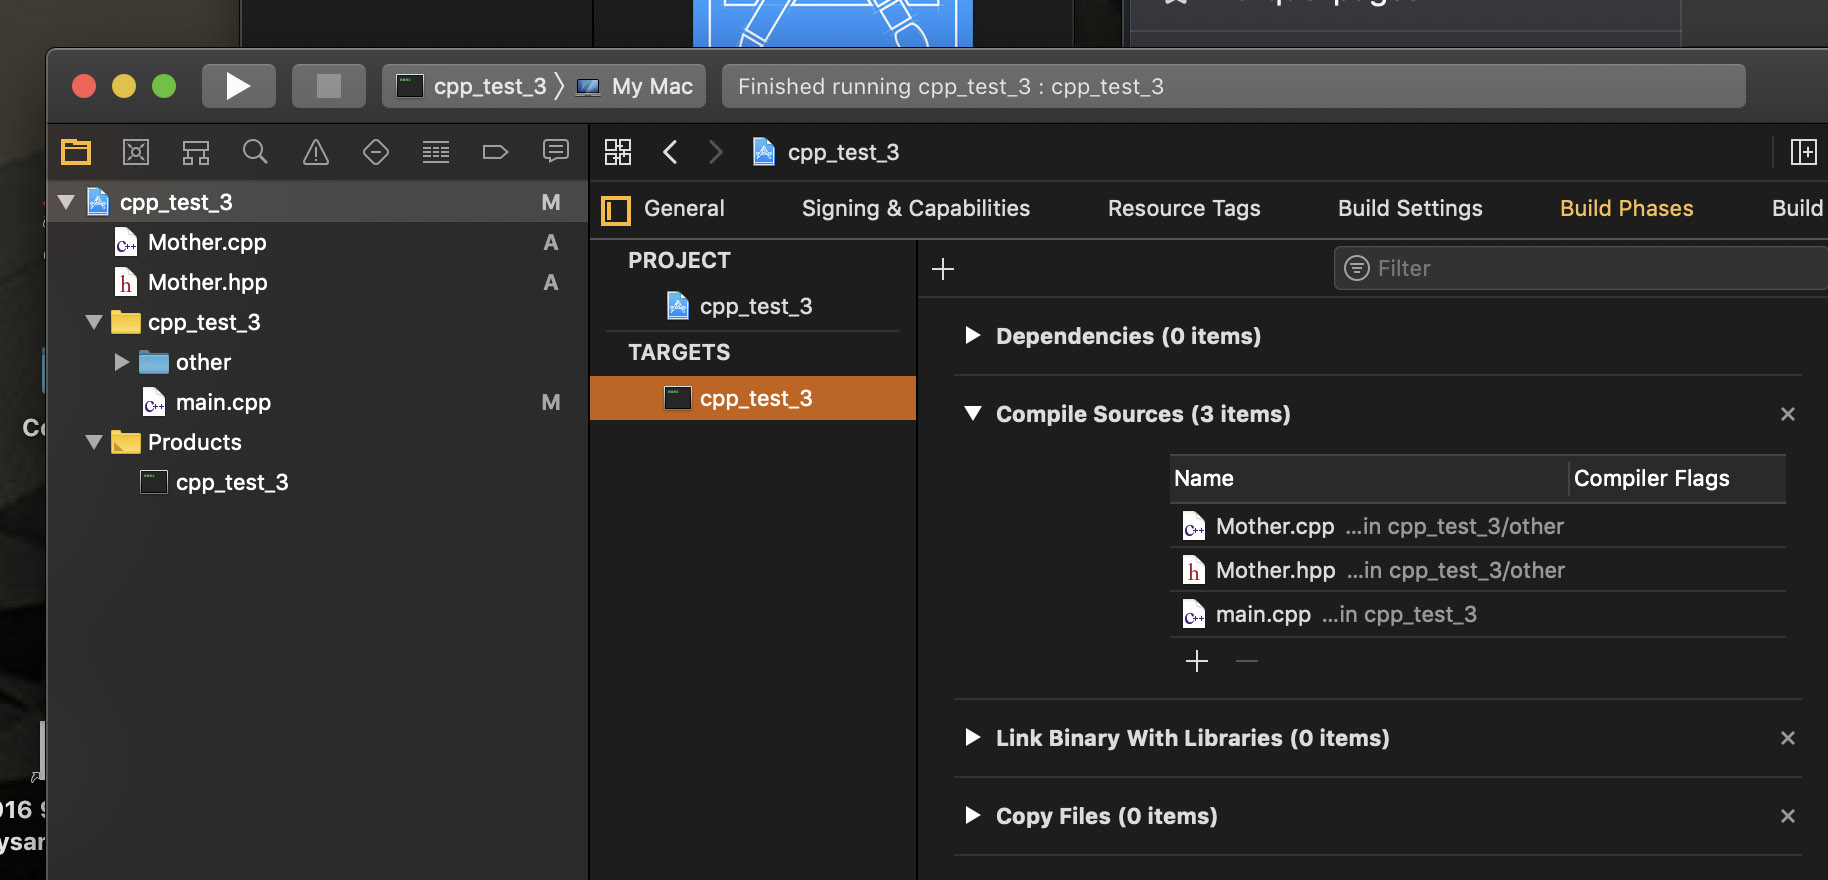The image size is (1828, 880).
Task: Add editor pane with split icon
Action: [1803, 152]
